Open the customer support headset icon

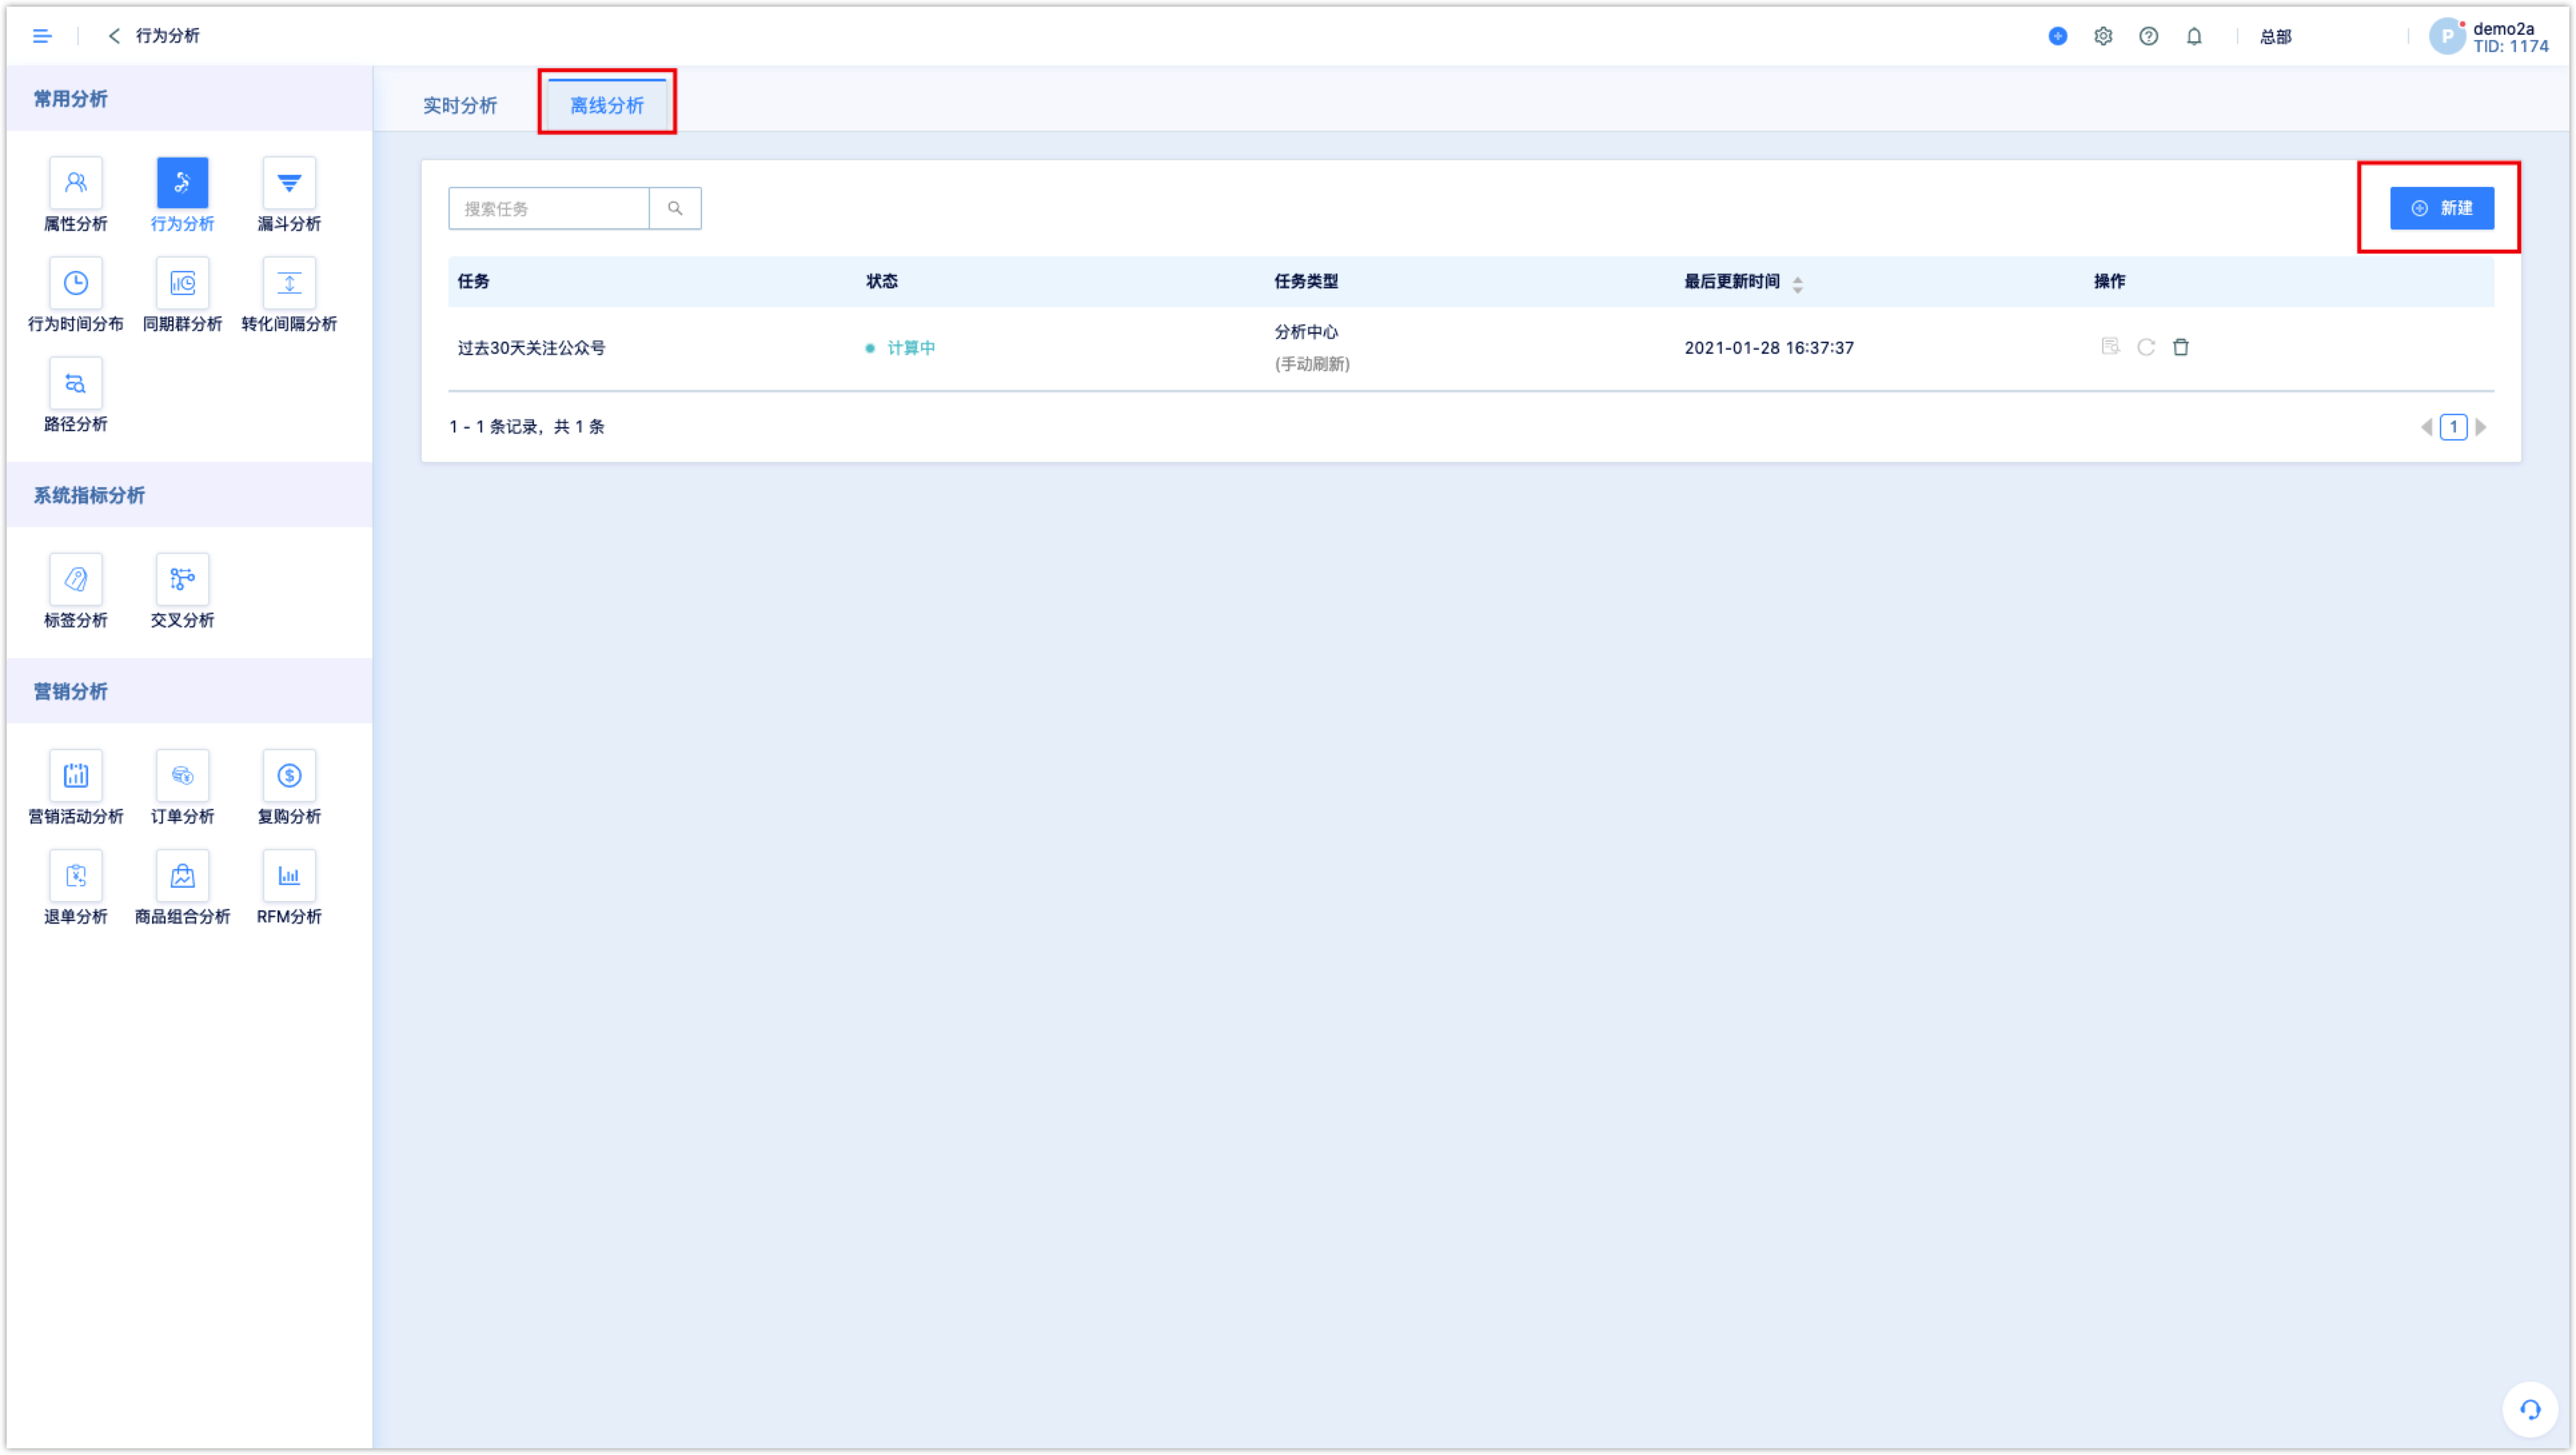(x=2529, y=1409)
